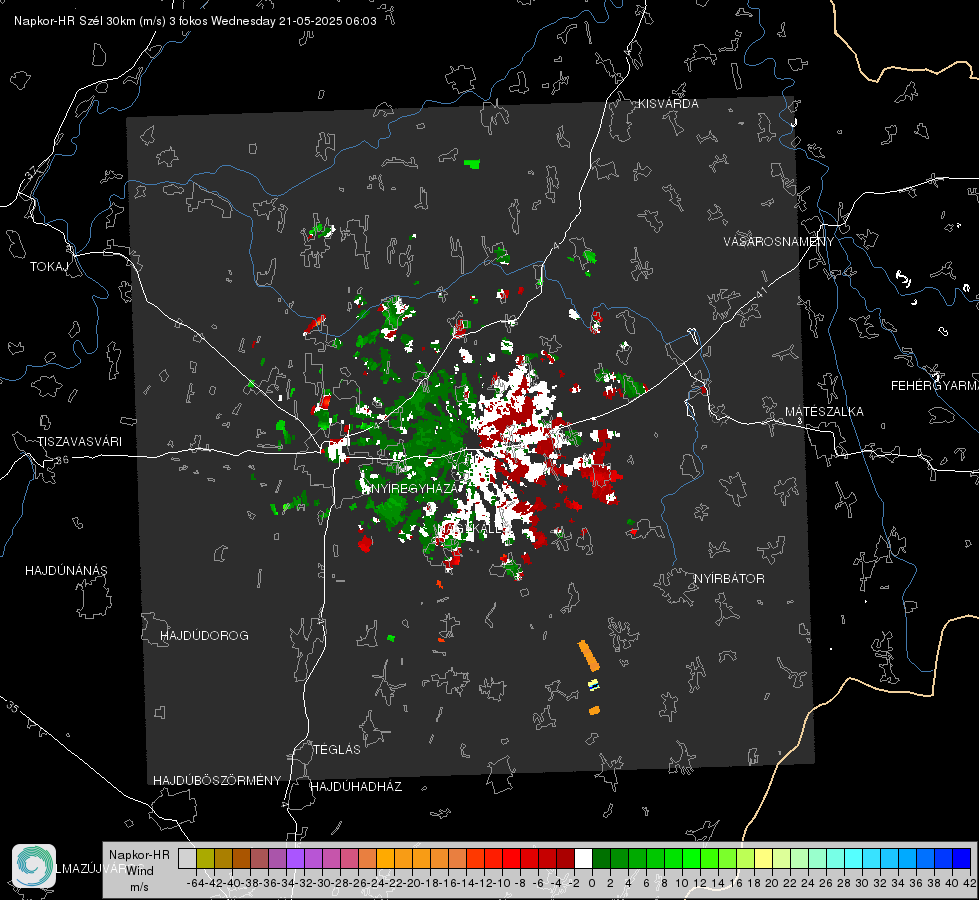Click the radar image title with date 21-05-2025
The width and height of the screenshot is (979, 900).
(195, 21)
